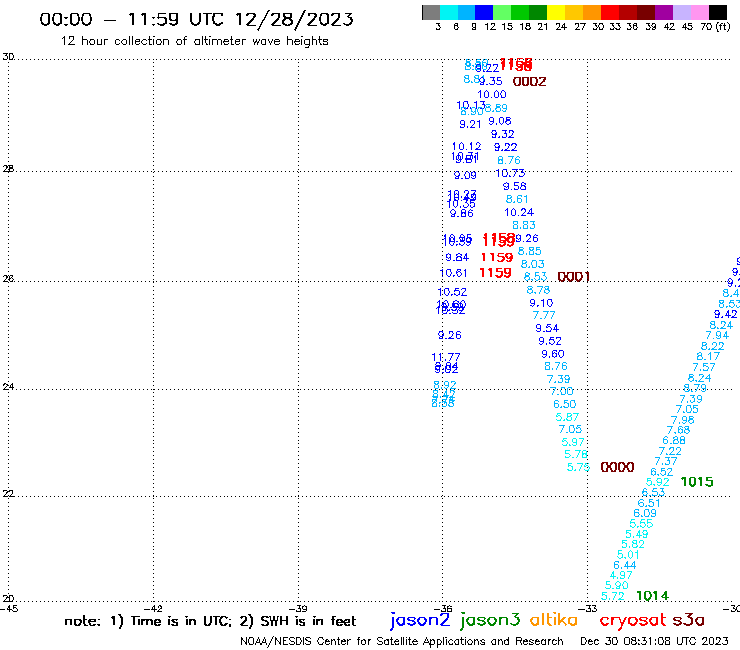Click the gray swatch in the color scale
Image resolution: width=740 pixels, height=650 pixels.
click(x=431, y=12)
